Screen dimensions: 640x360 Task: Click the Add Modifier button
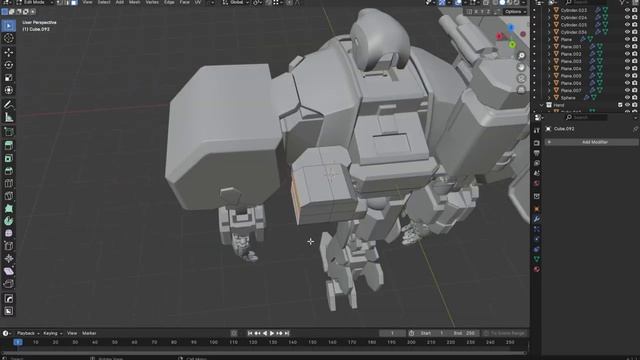[592, 142]
